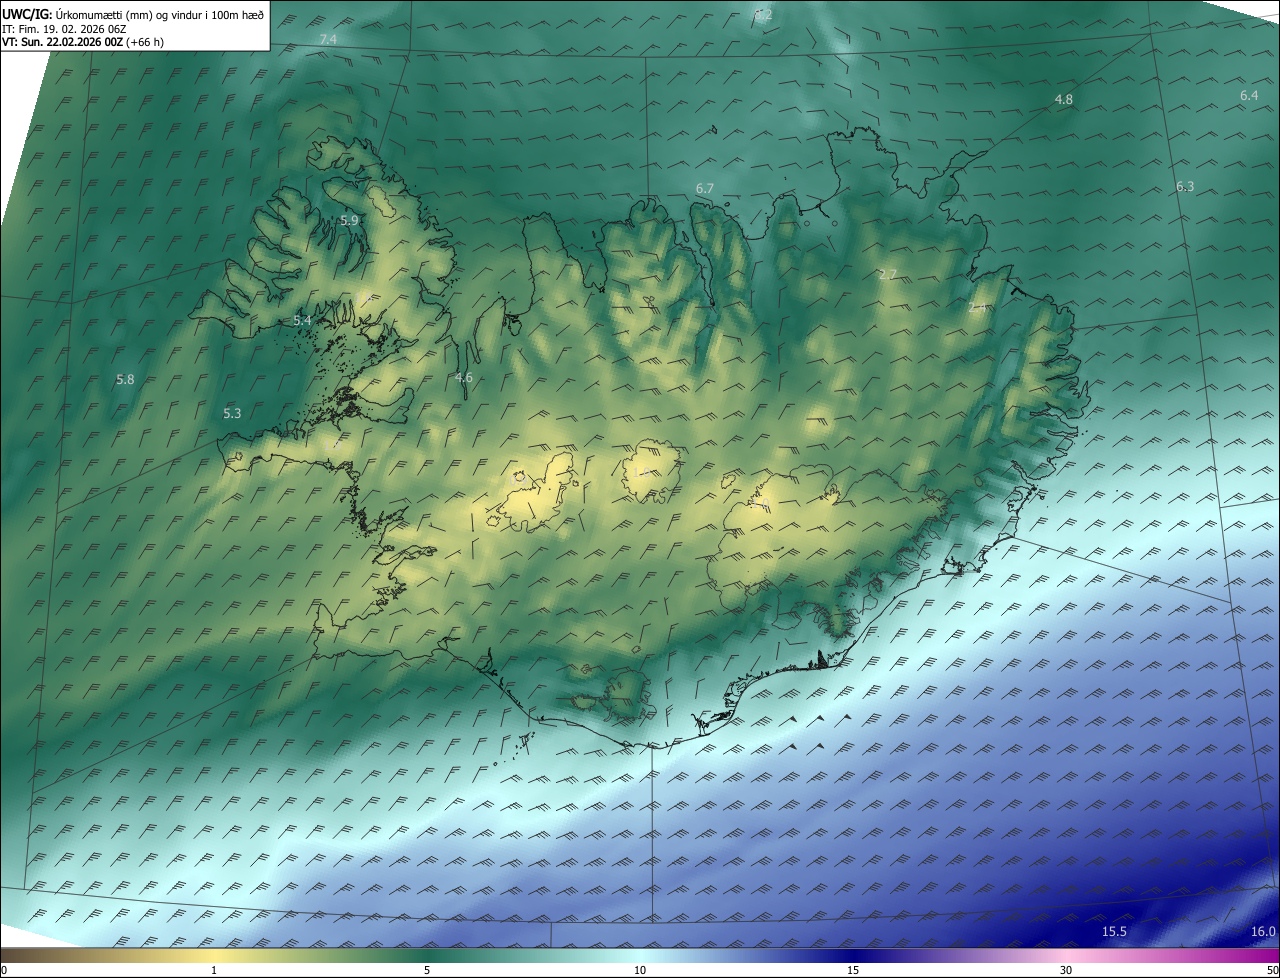
Task: Click the 6.7 value label
Action: (x=705, y=189)
